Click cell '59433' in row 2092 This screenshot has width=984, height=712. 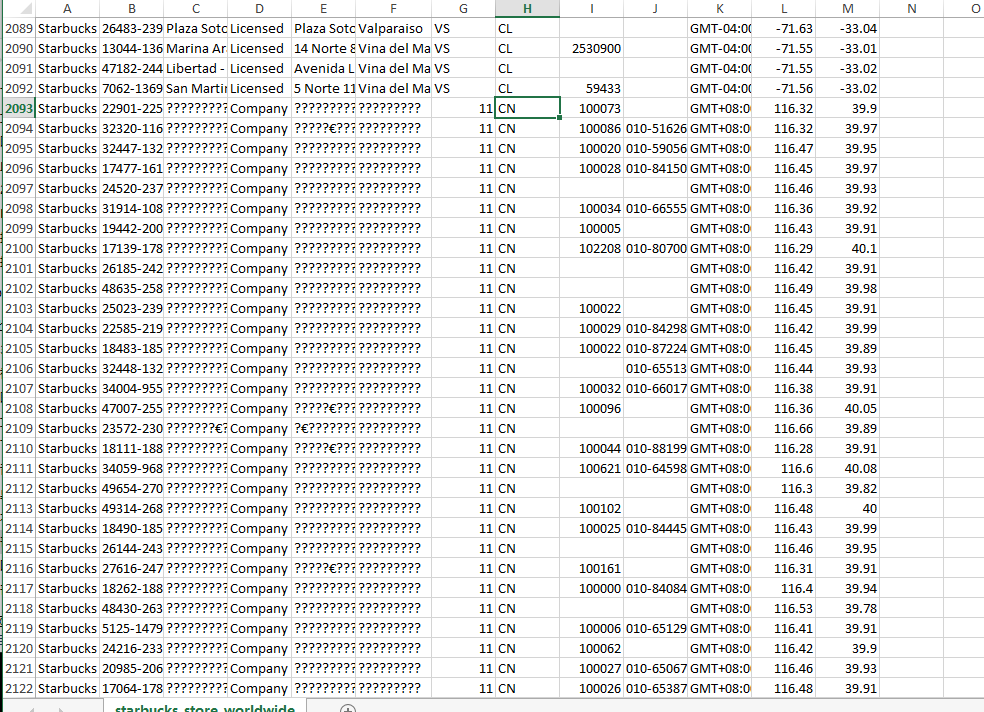[591, 88]
